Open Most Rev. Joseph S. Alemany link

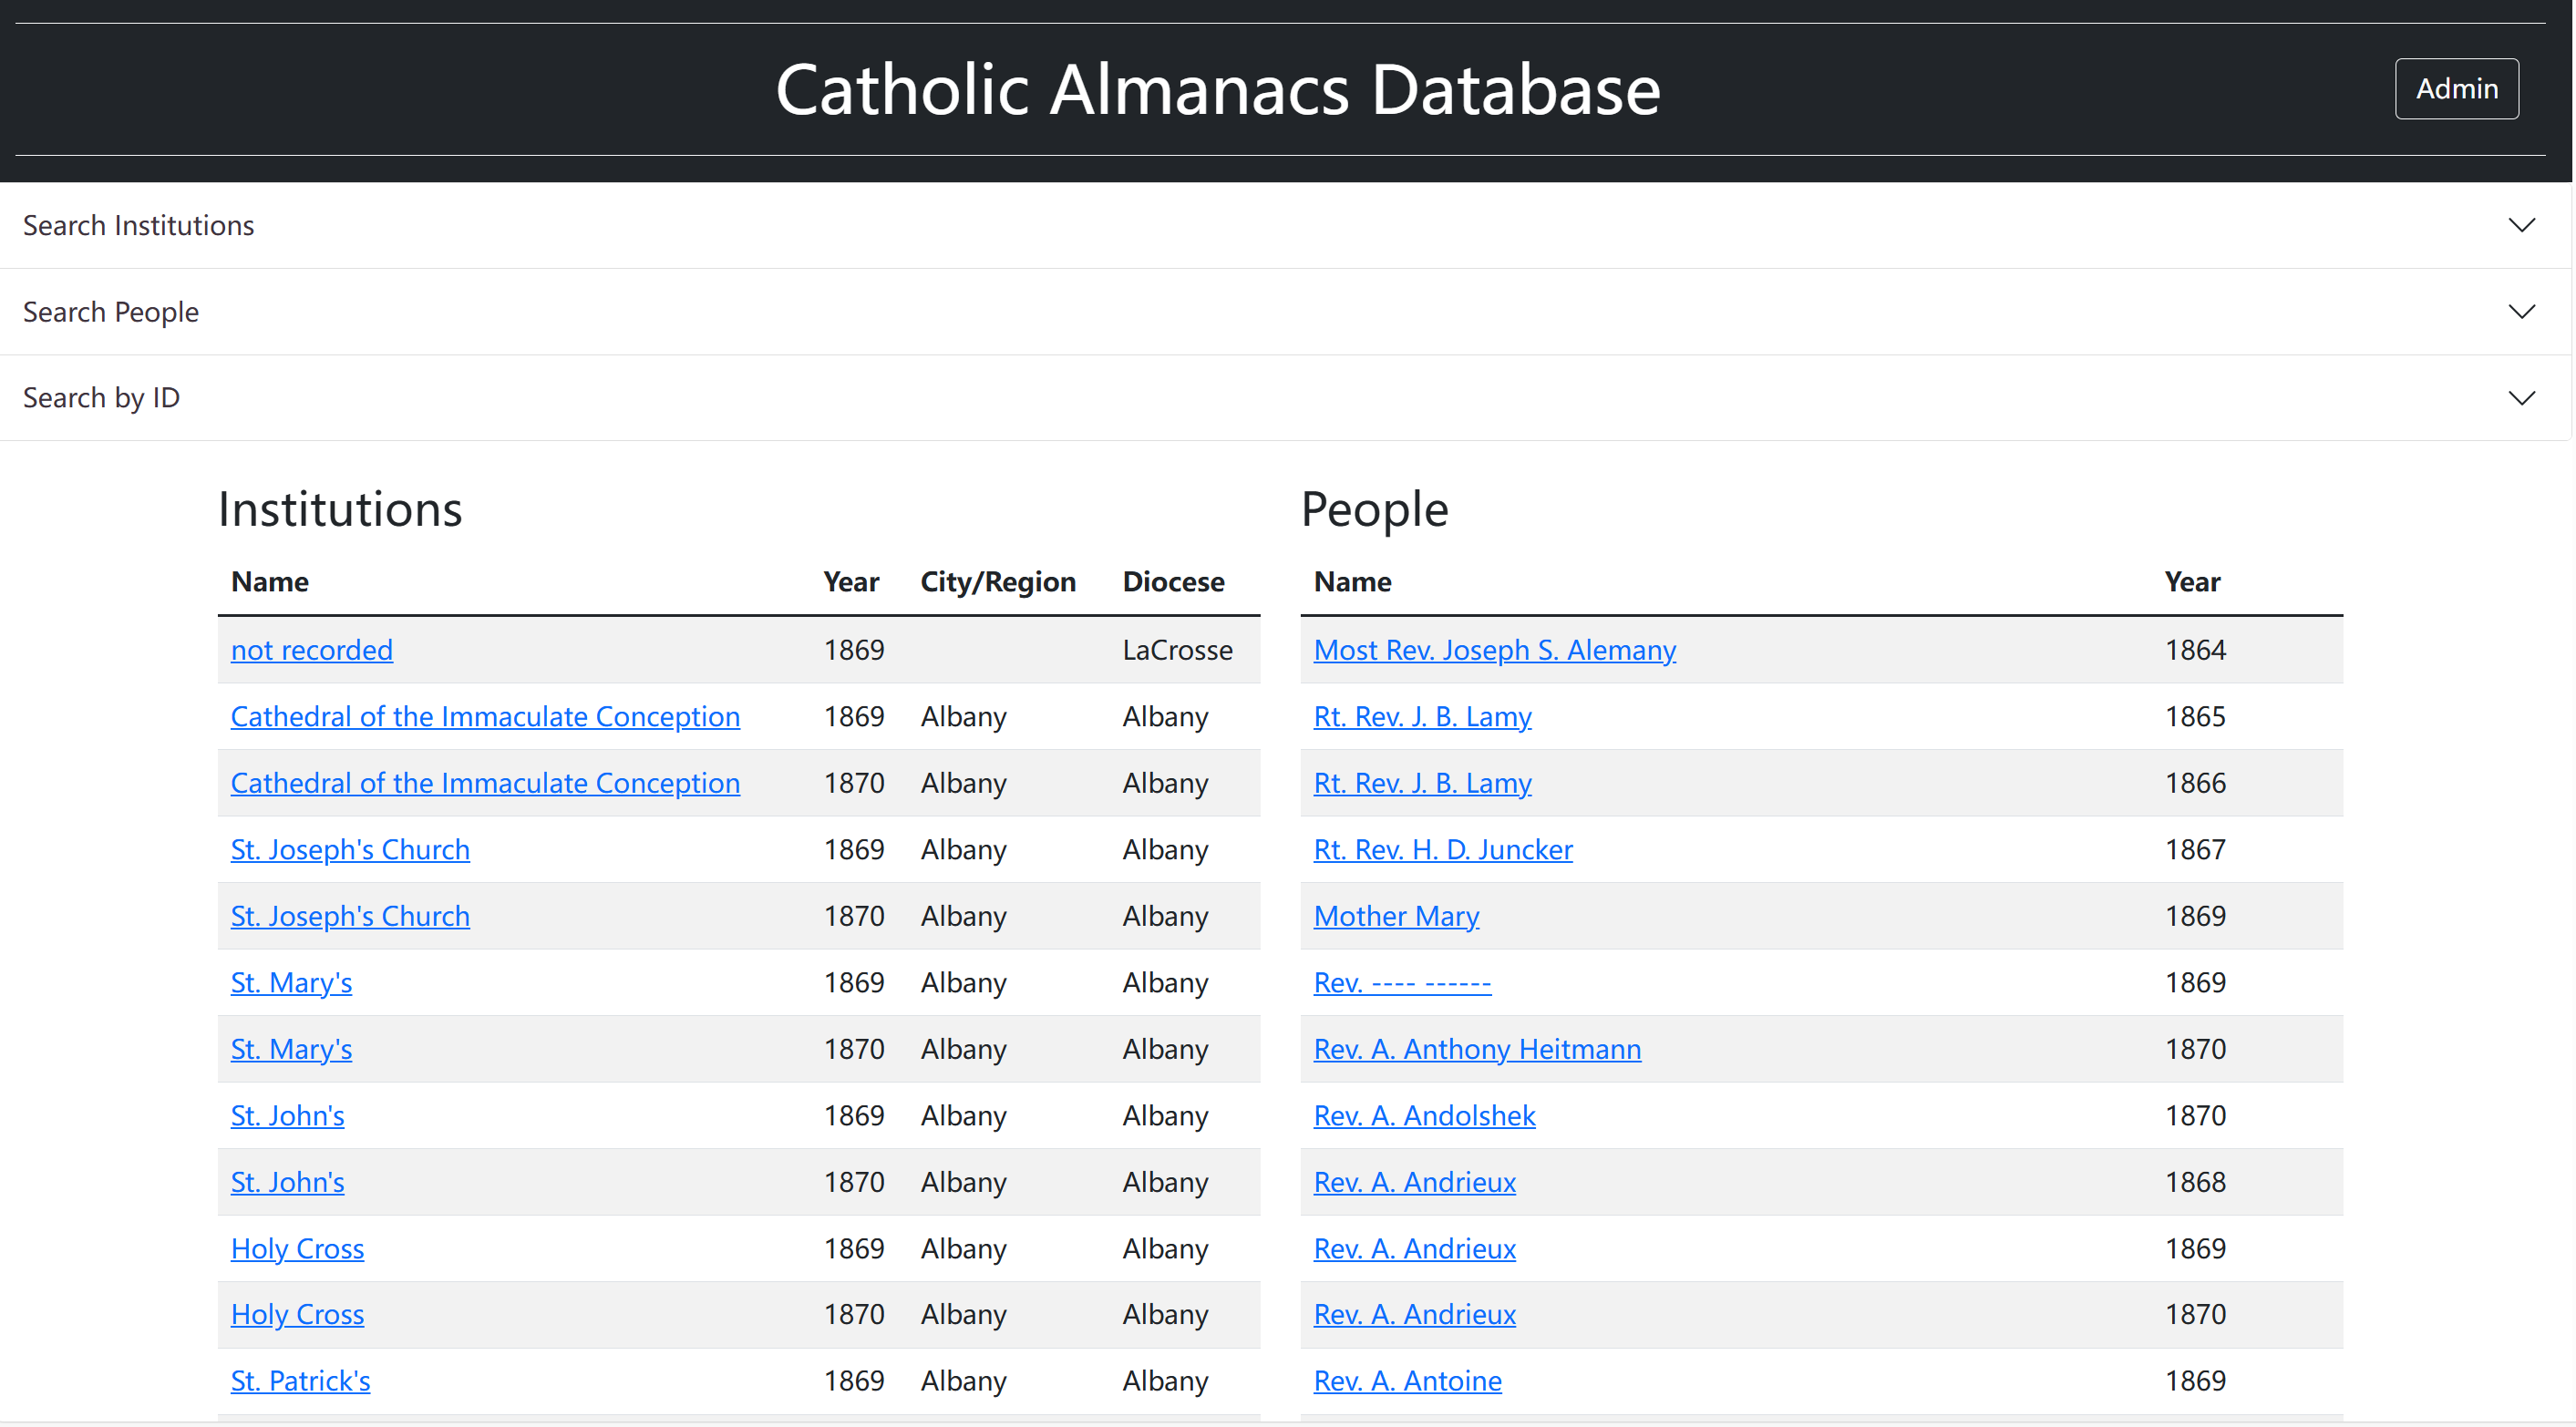point(1494,650)
